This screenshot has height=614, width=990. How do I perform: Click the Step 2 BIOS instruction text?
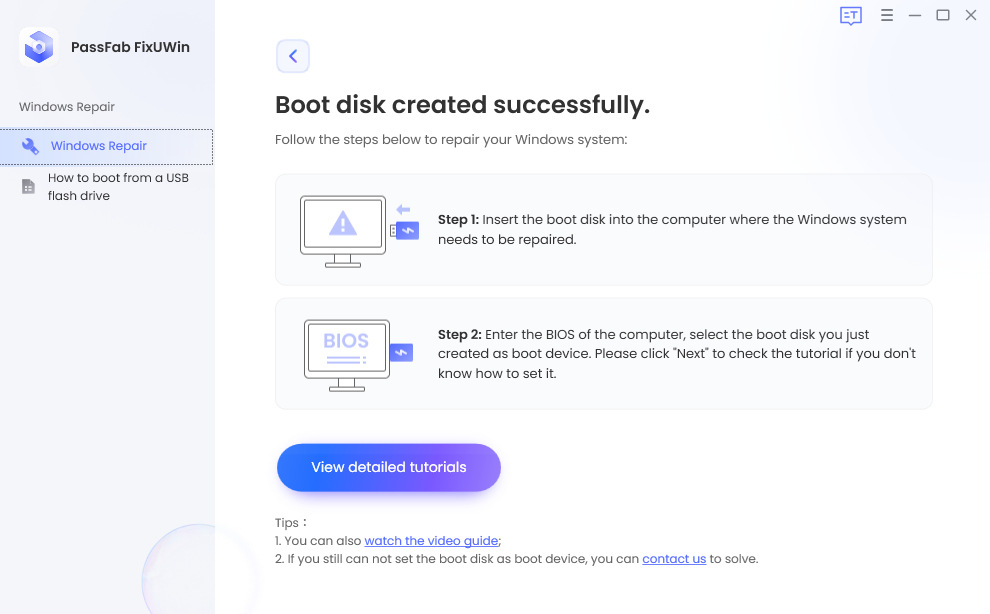pos(677,354)
